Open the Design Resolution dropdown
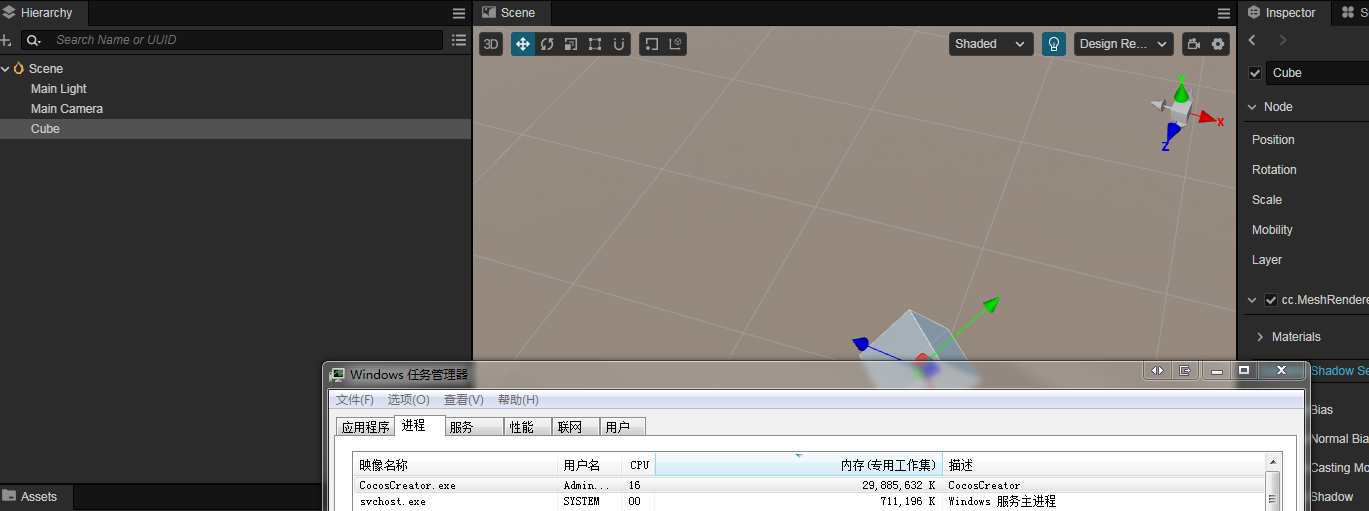1369x511 pixels. [1124, 44]
